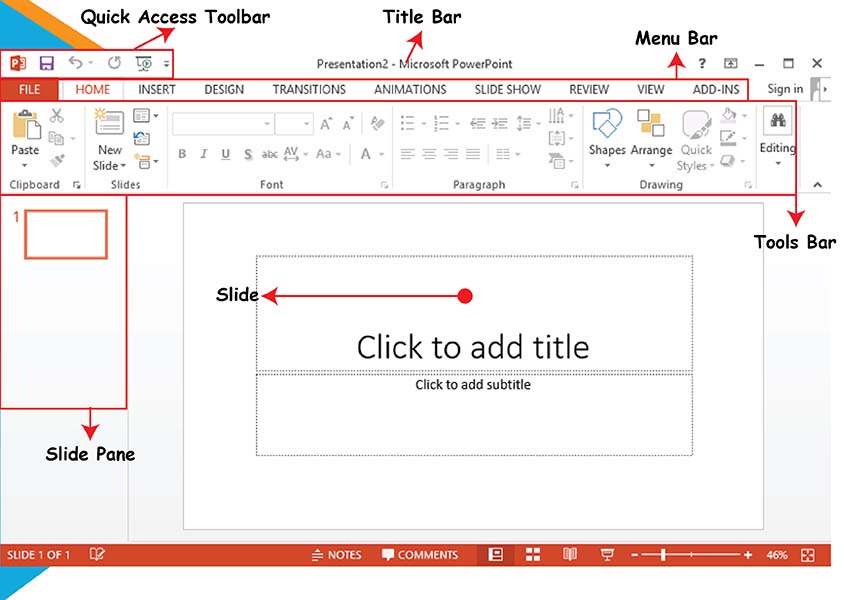Click Clear All Formatting icon
The image size is (844, 600).
click(x=378, y=124)
